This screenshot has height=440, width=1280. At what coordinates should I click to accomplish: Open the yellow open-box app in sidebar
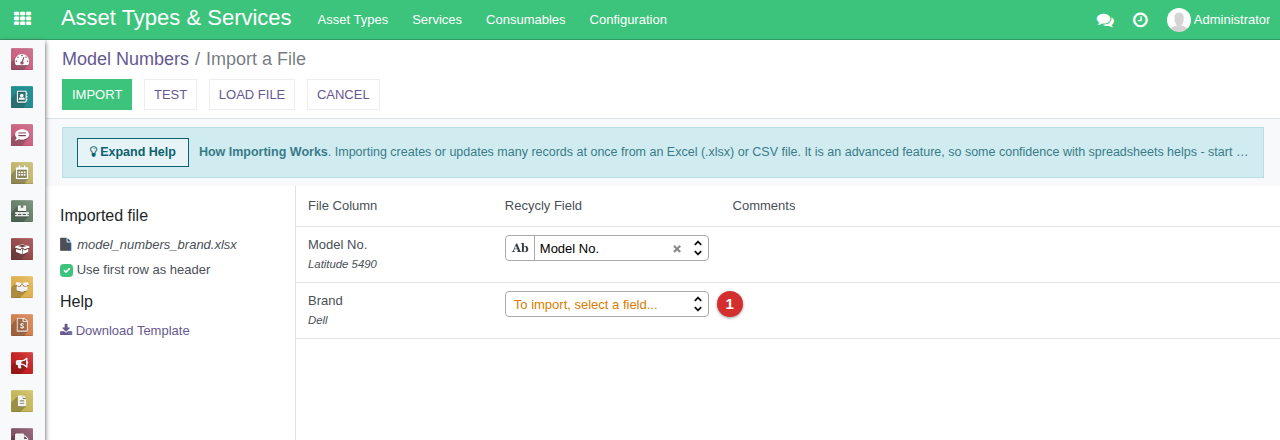(x=22, y=287)
